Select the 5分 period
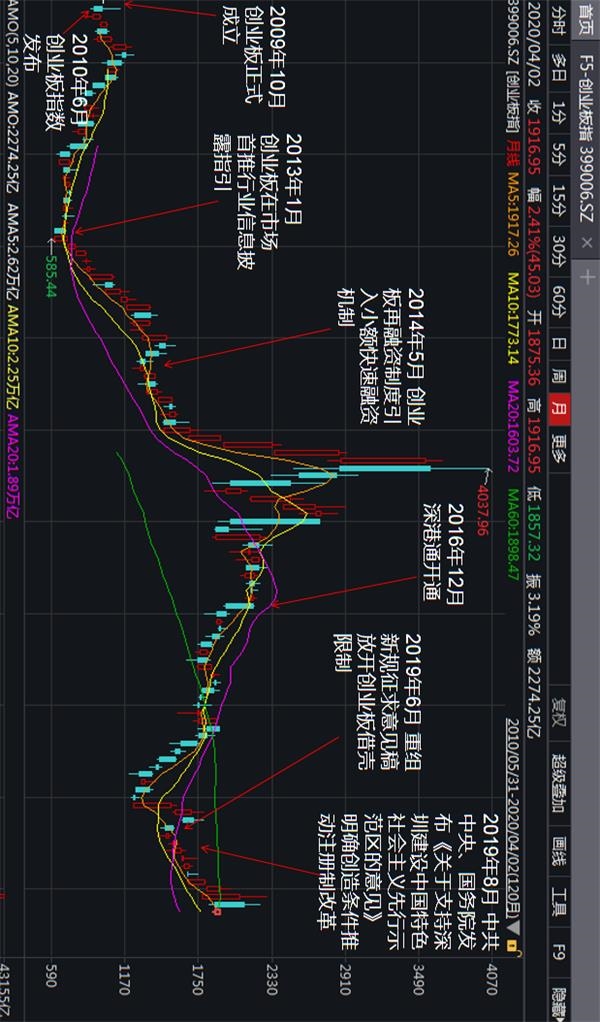This screenshot has width=600, height=1022. click(559, 156)
